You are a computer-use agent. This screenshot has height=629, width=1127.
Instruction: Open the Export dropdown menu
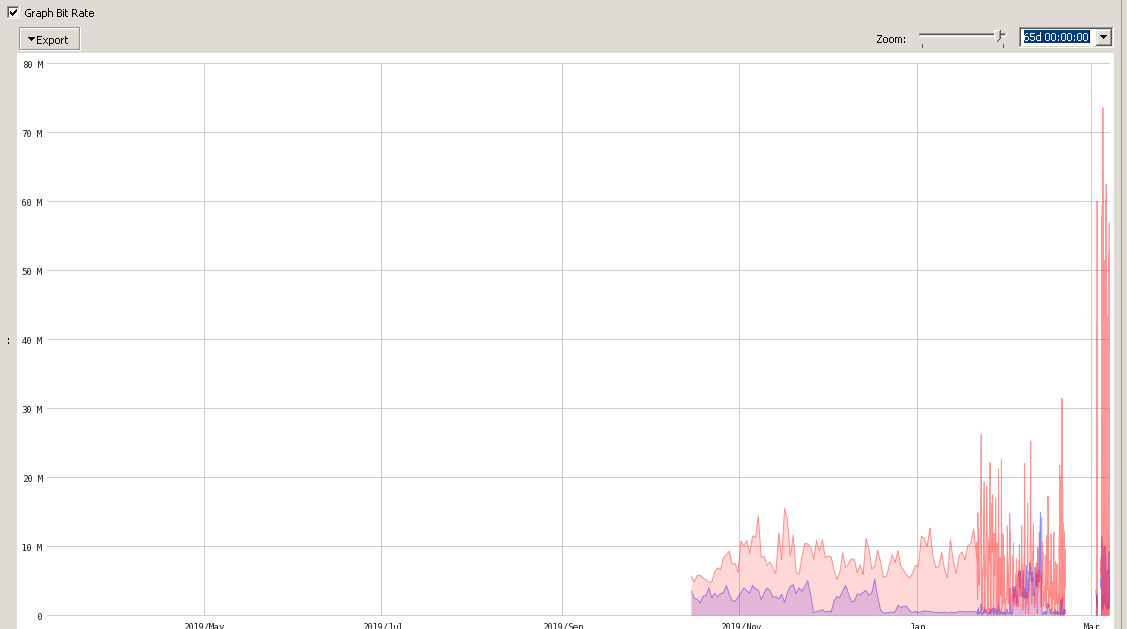[x=48, y=39]
